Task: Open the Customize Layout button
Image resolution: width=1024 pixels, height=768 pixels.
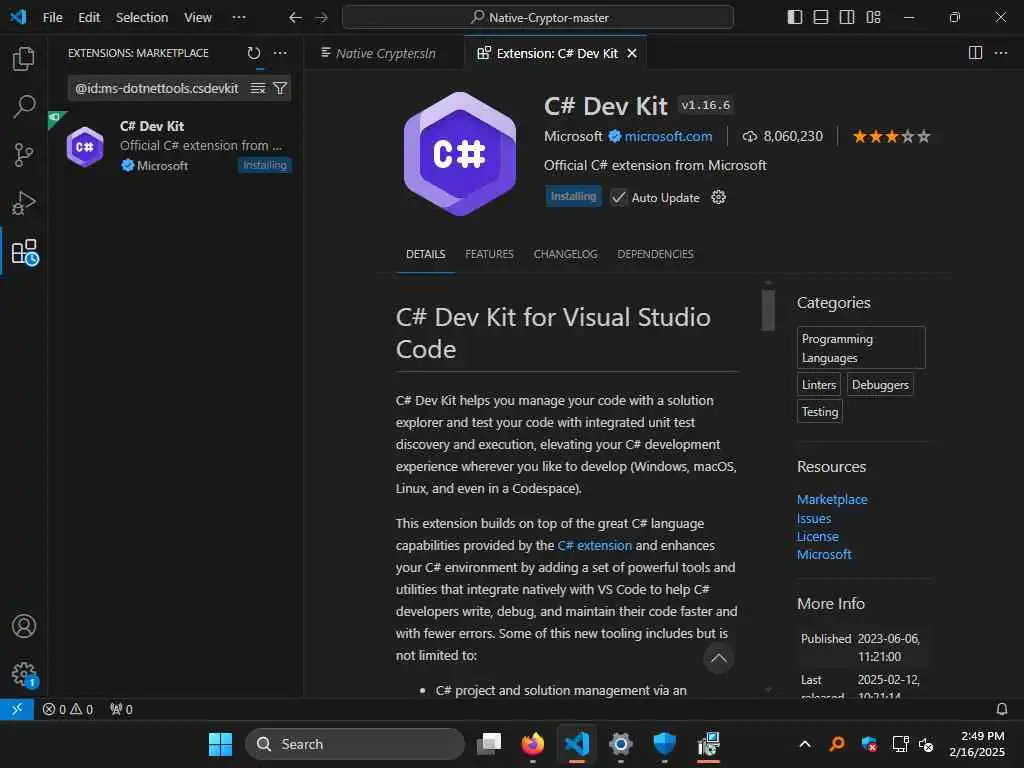Action: point(873,17)
